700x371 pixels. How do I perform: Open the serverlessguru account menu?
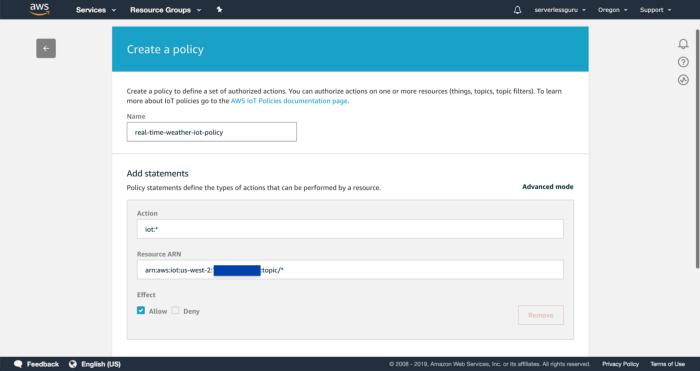560,10
